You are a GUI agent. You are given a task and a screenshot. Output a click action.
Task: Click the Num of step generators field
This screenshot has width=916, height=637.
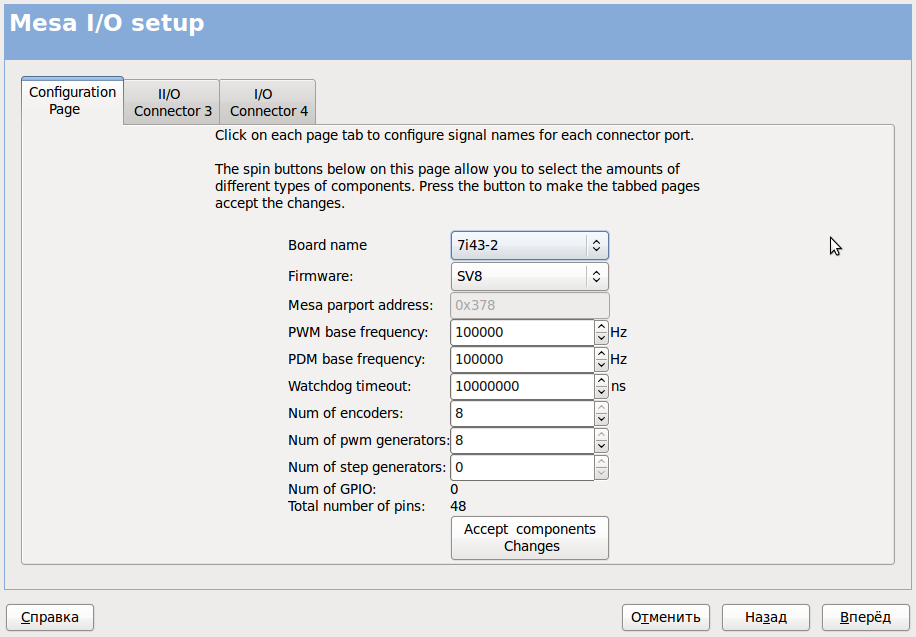(x=522, y=467)
